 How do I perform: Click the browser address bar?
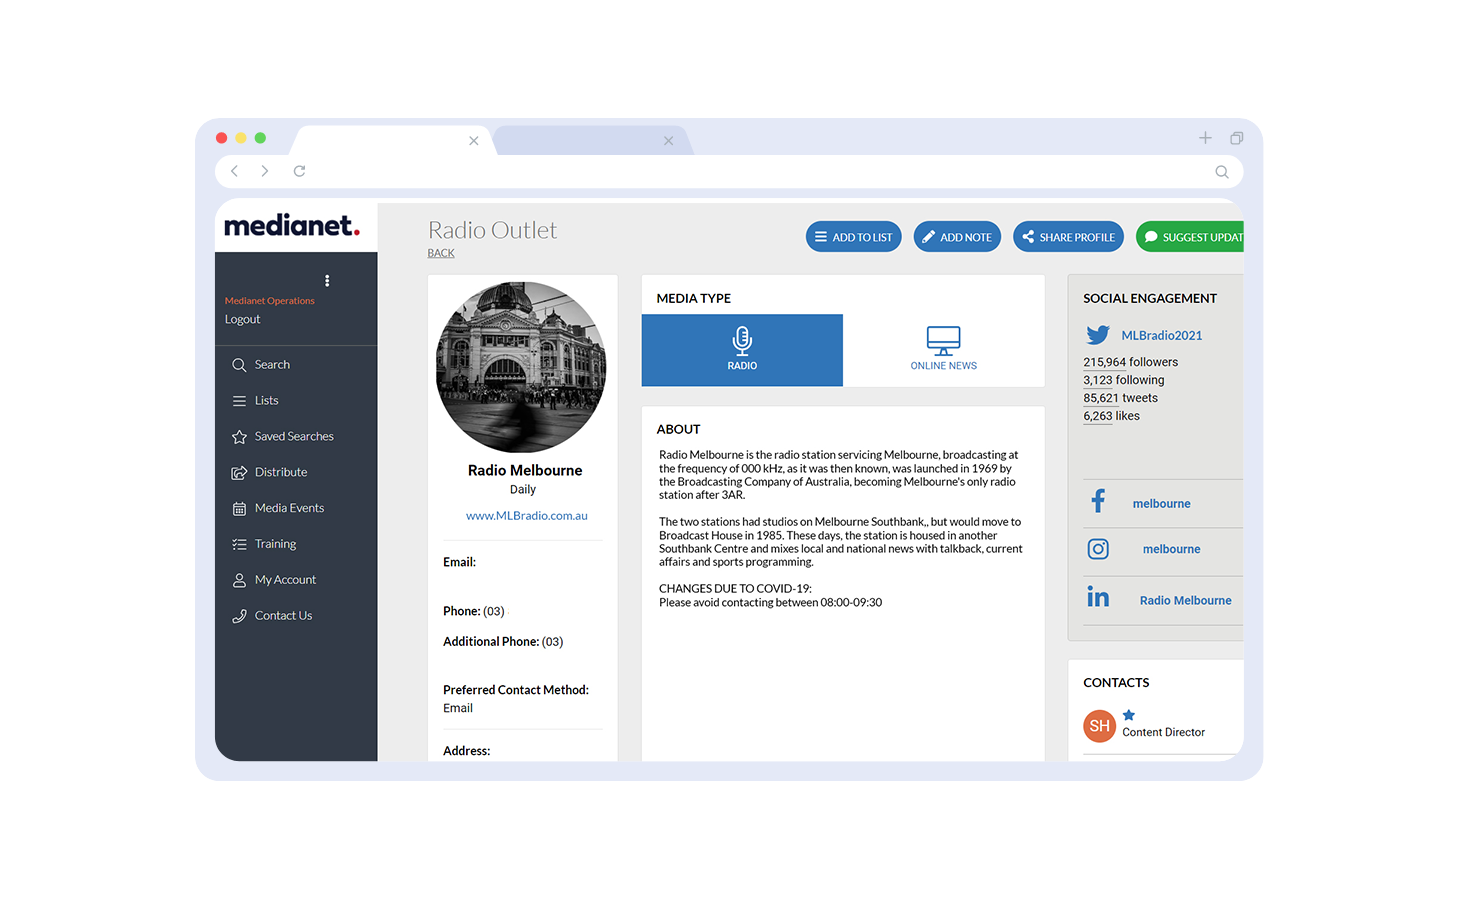point(729,172)
